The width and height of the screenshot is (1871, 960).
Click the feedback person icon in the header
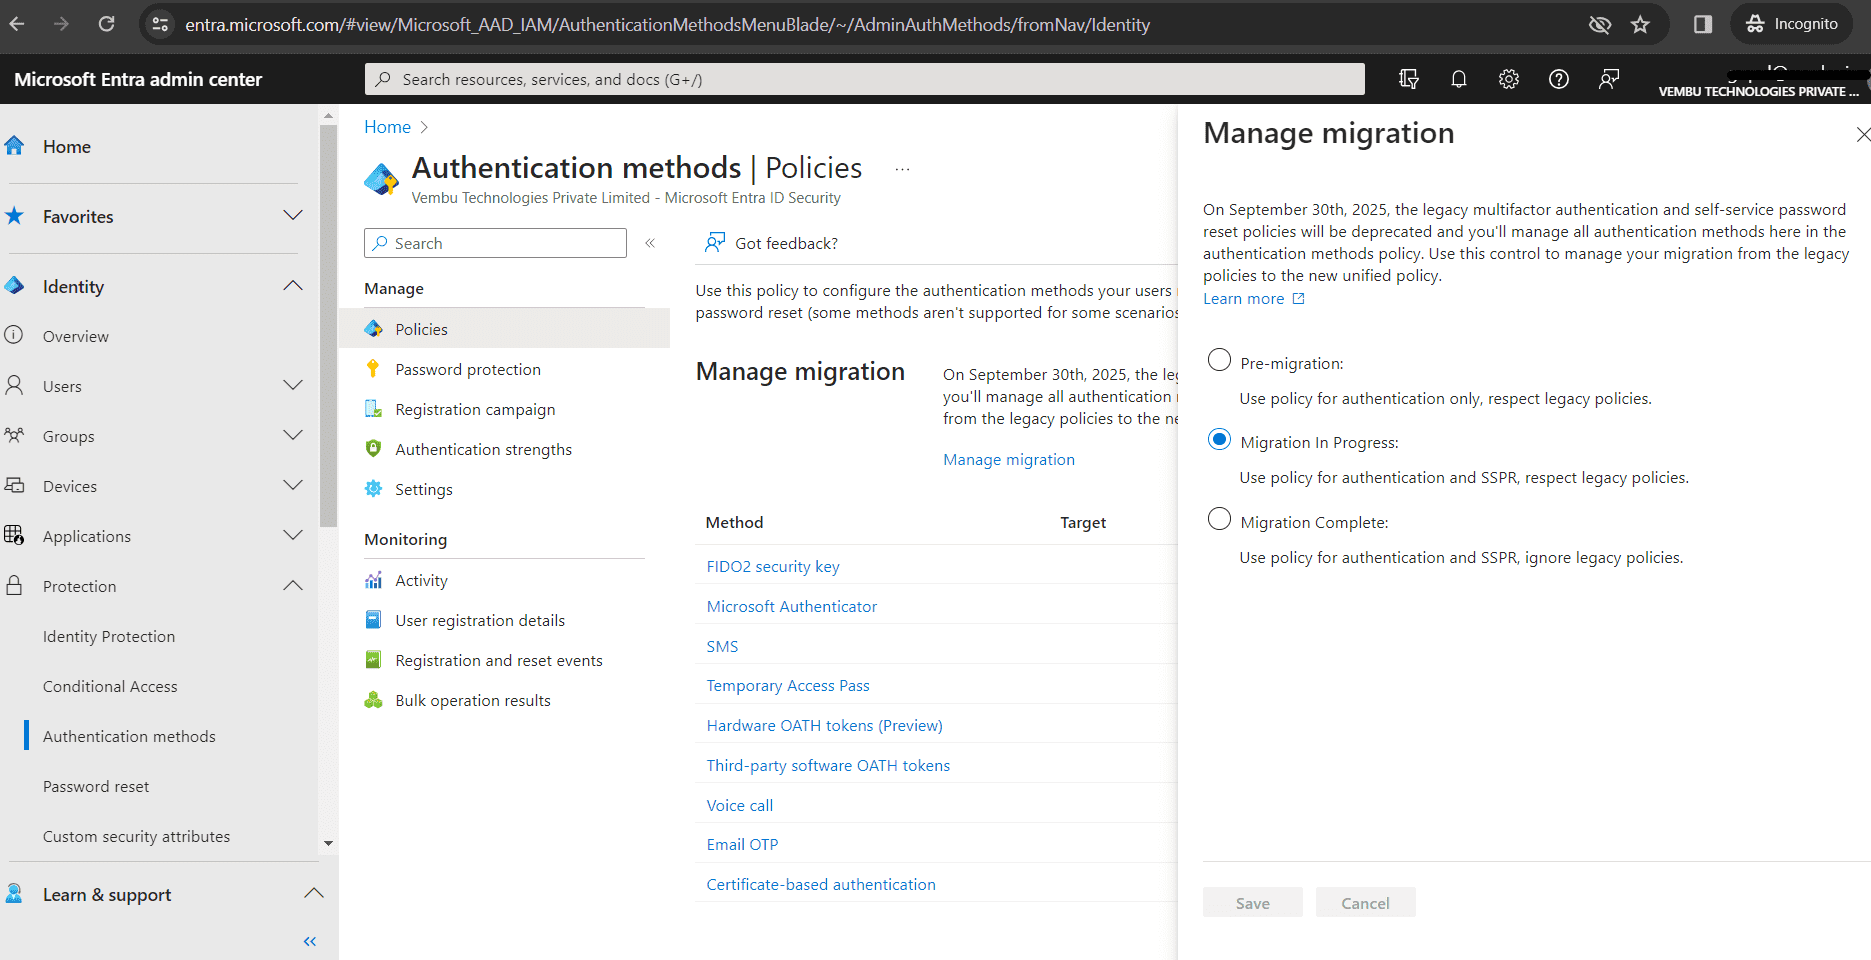(x=1609, y=79)
